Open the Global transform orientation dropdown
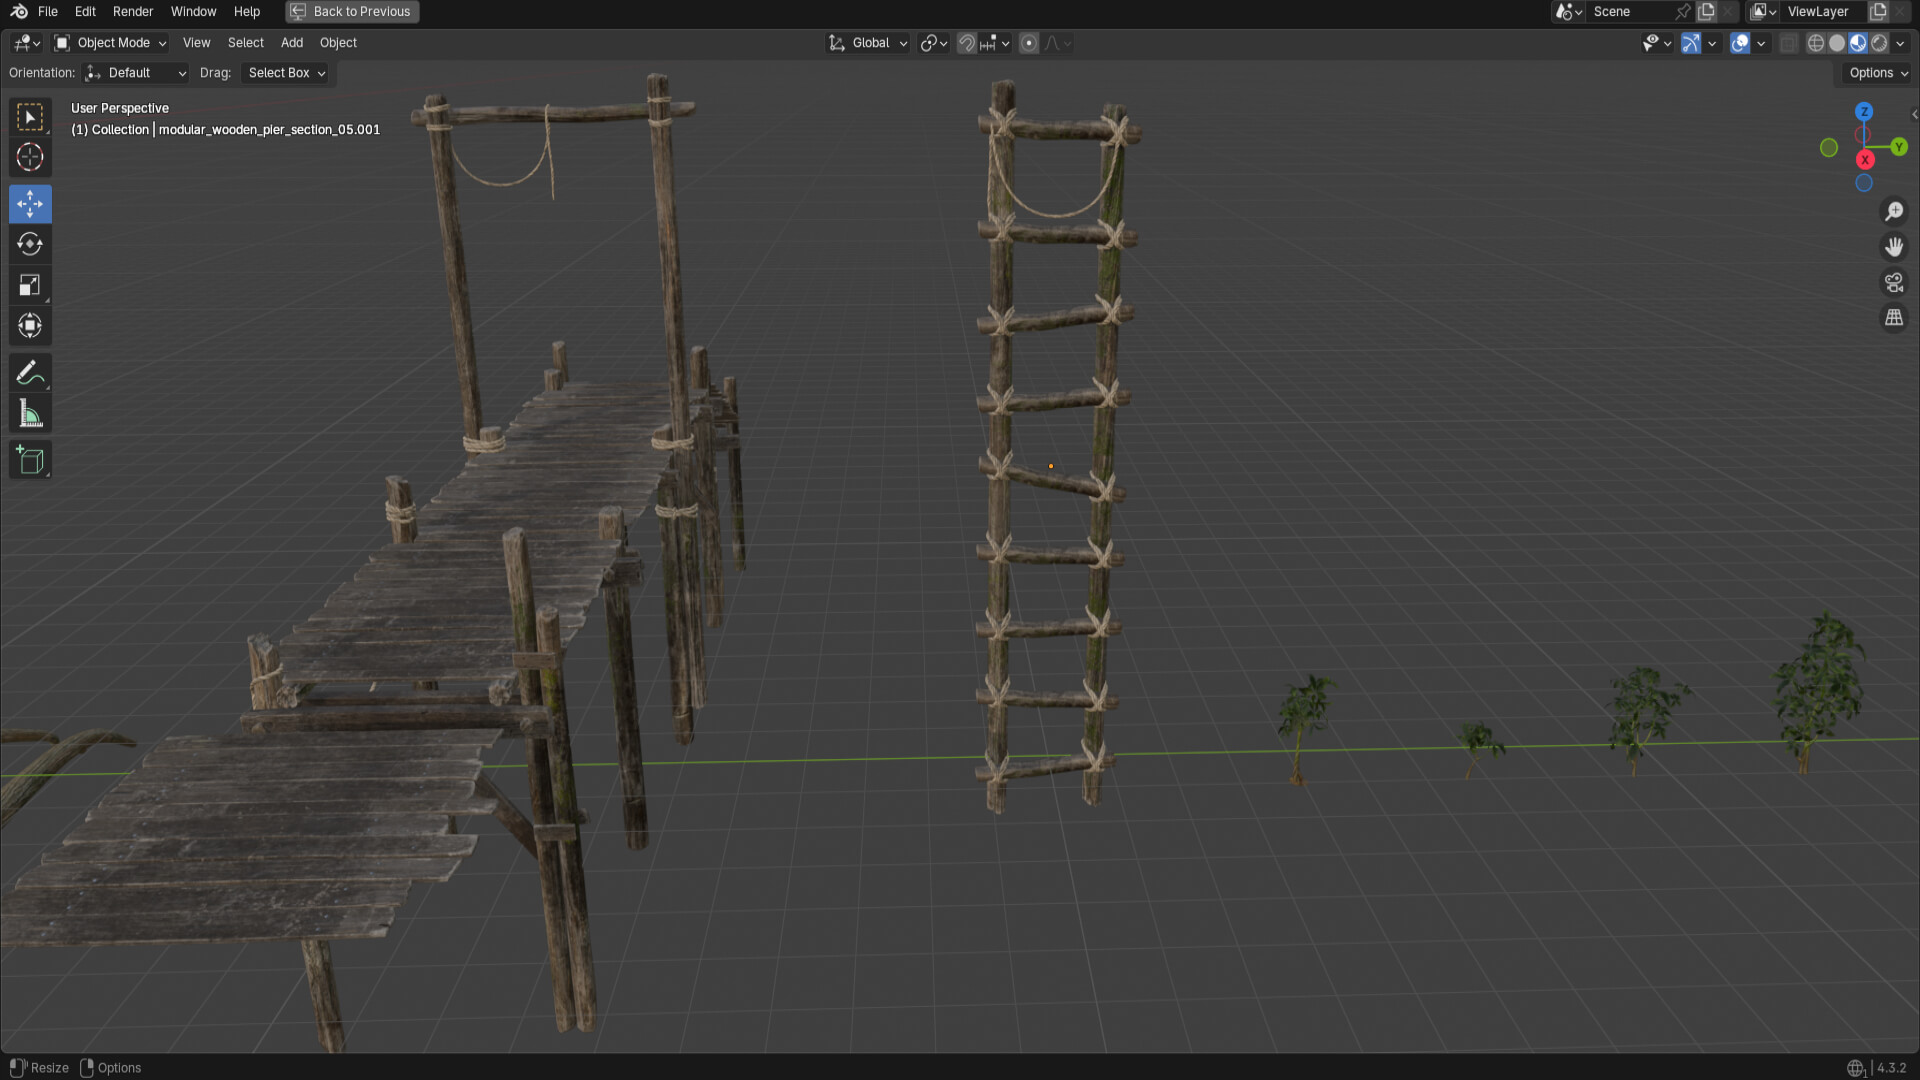 click(x=868, y=43)
